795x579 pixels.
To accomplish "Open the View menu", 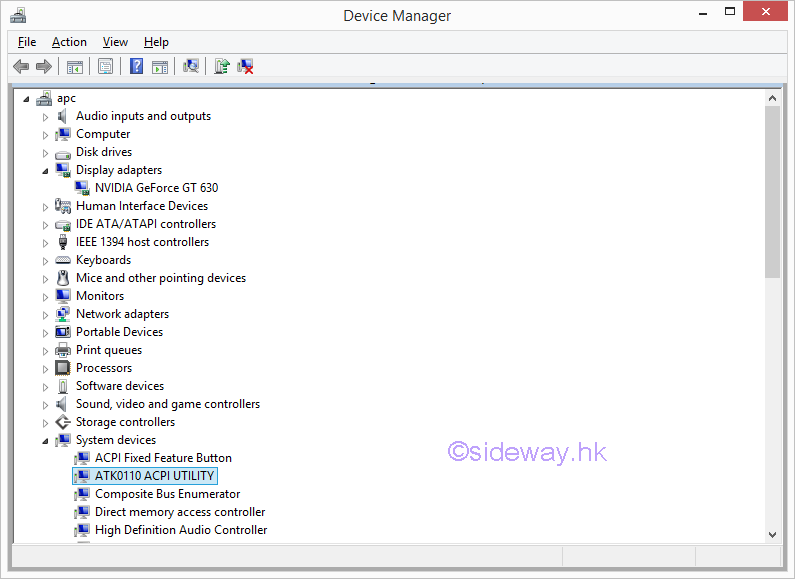I will pyautogui.click(x=115, y=42).
